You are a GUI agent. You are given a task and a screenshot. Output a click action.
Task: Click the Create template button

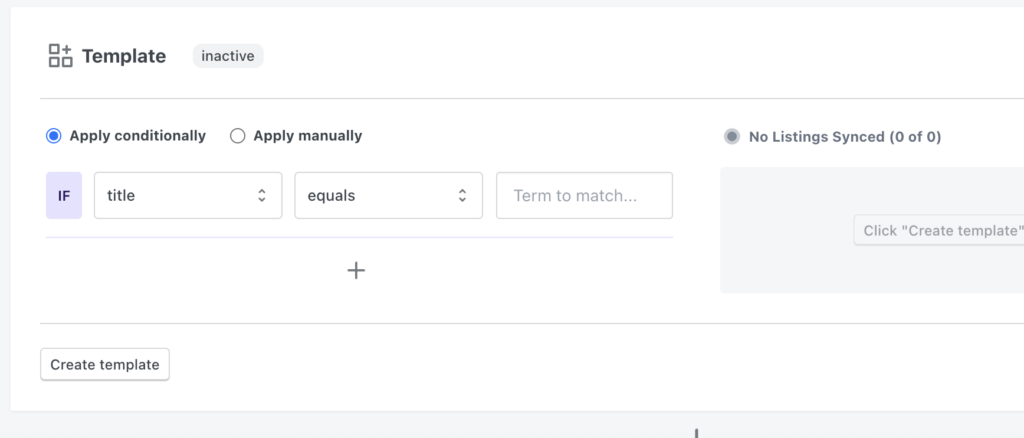pyautogui.click(x=105, y=365)
